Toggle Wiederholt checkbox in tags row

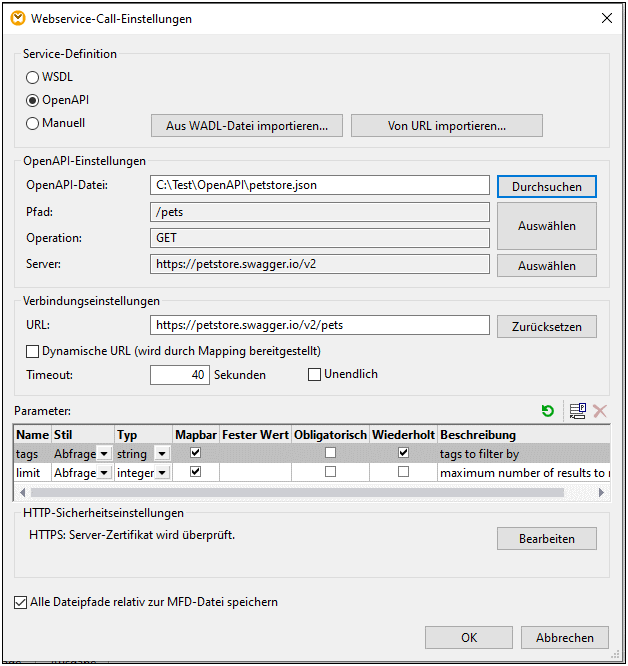[403, 453]
